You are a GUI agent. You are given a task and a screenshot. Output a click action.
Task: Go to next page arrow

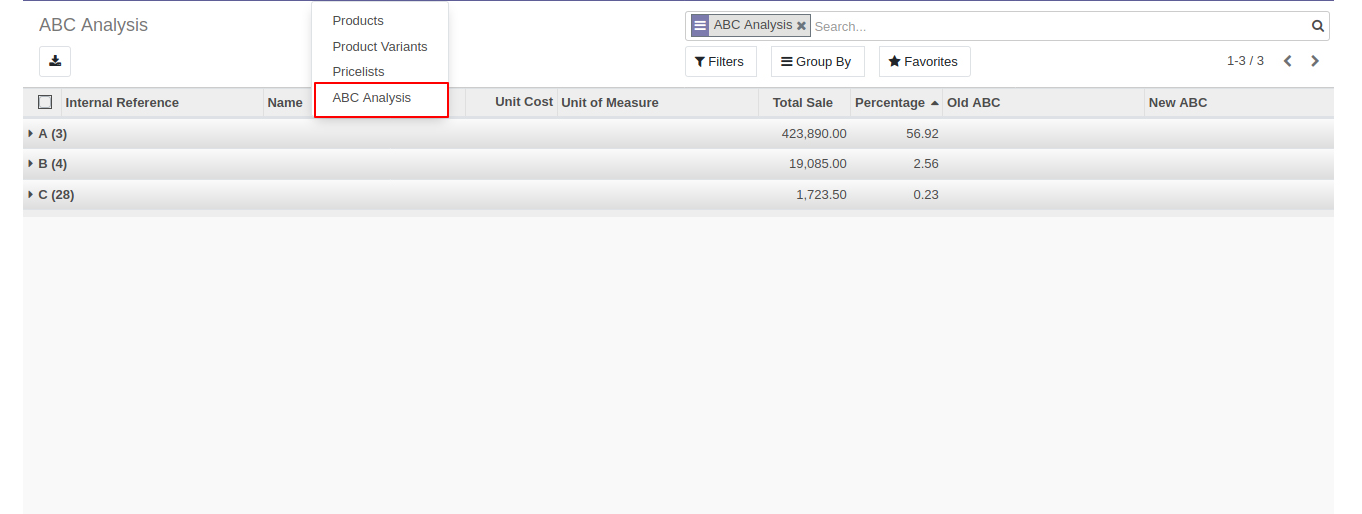(x=1315, y=61)
